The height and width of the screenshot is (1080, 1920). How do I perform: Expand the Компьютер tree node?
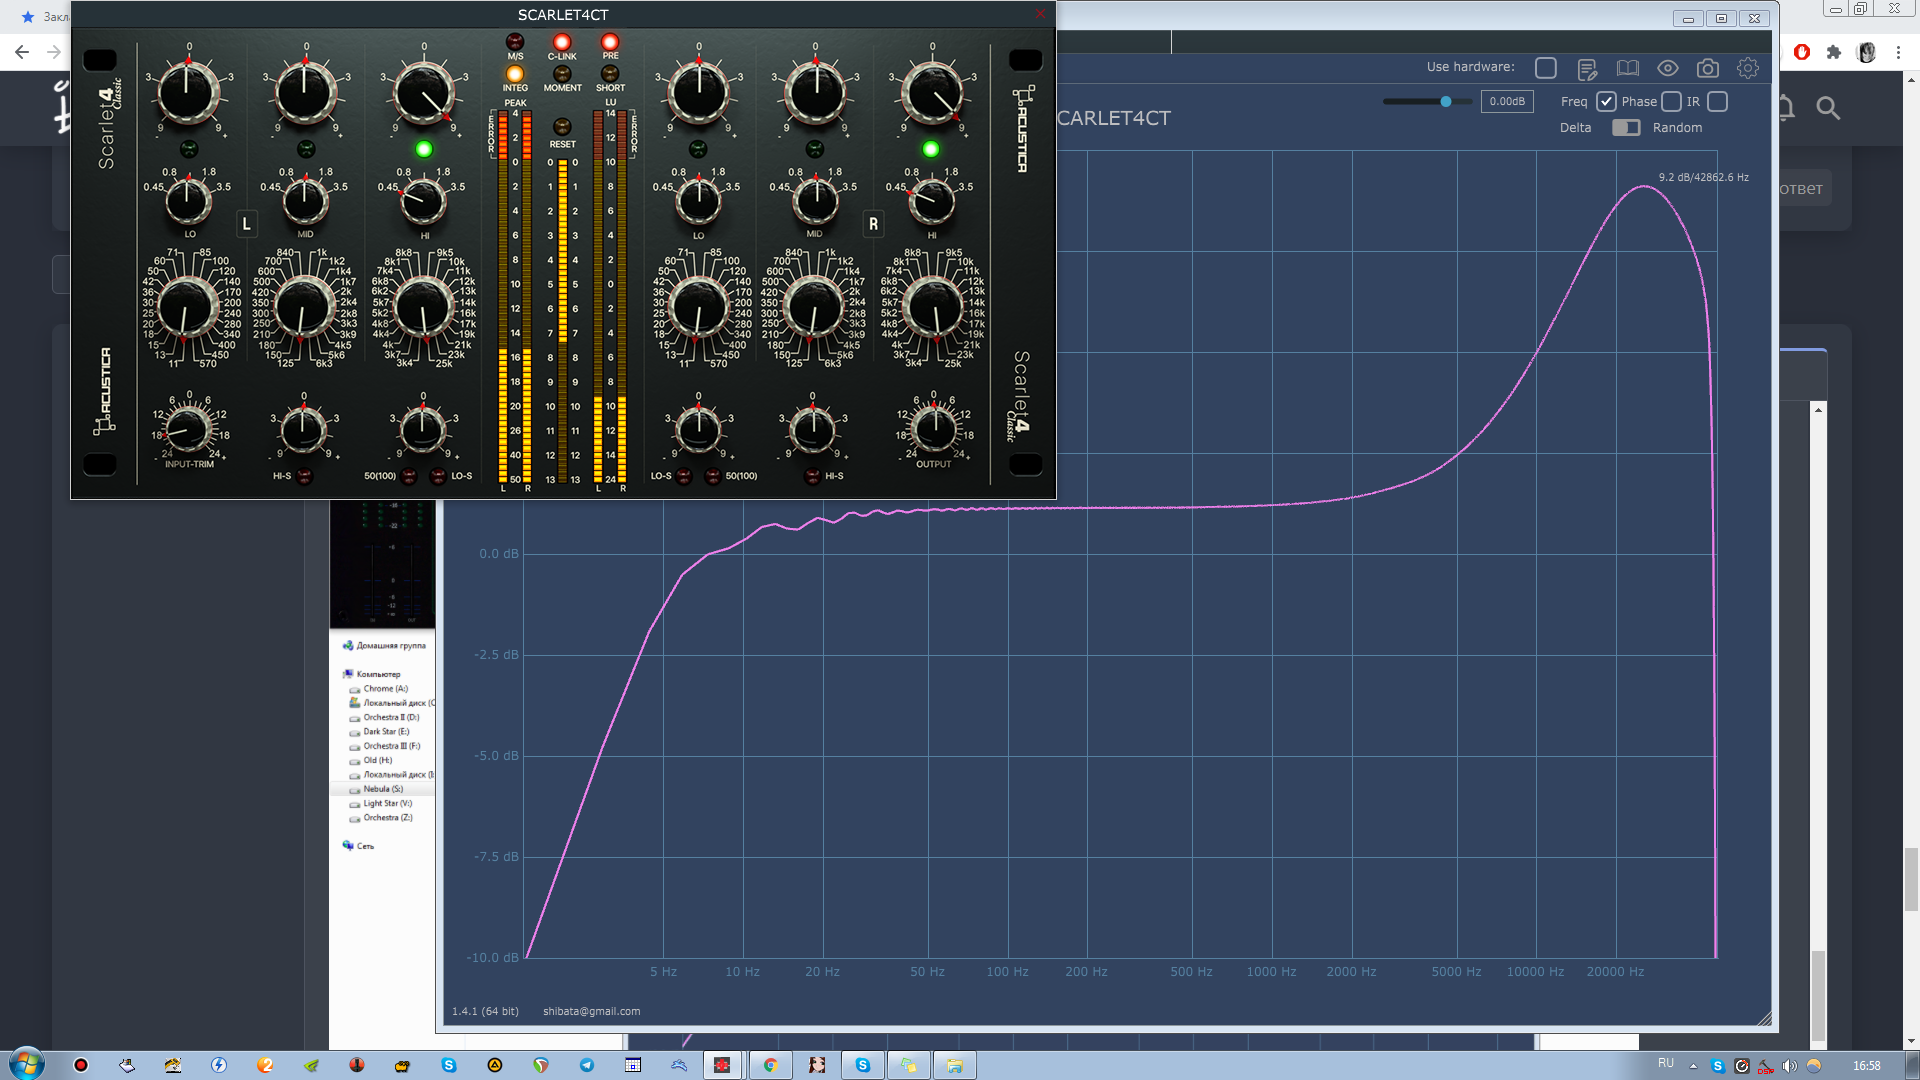tap(378, 674)
